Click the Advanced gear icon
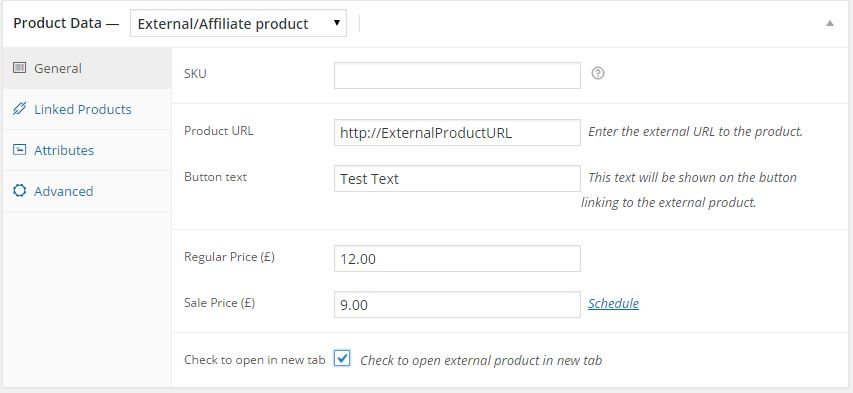This screenshot has width=853, height=393. [20, 191]
